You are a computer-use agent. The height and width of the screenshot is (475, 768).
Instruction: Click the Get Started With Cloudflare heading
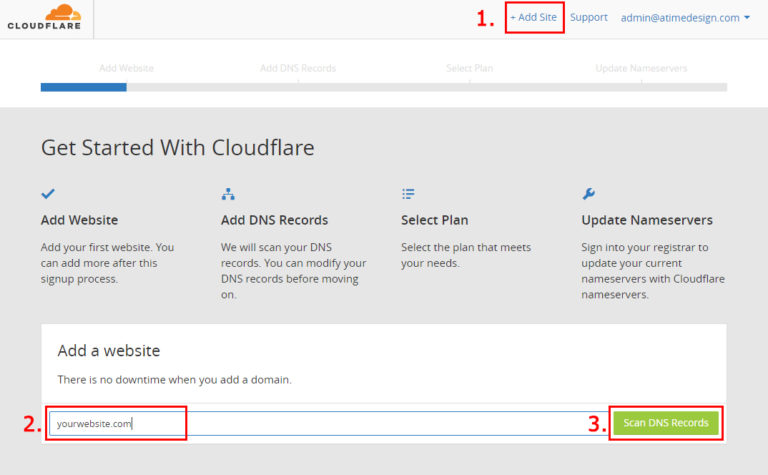click(x=178, y=147)
